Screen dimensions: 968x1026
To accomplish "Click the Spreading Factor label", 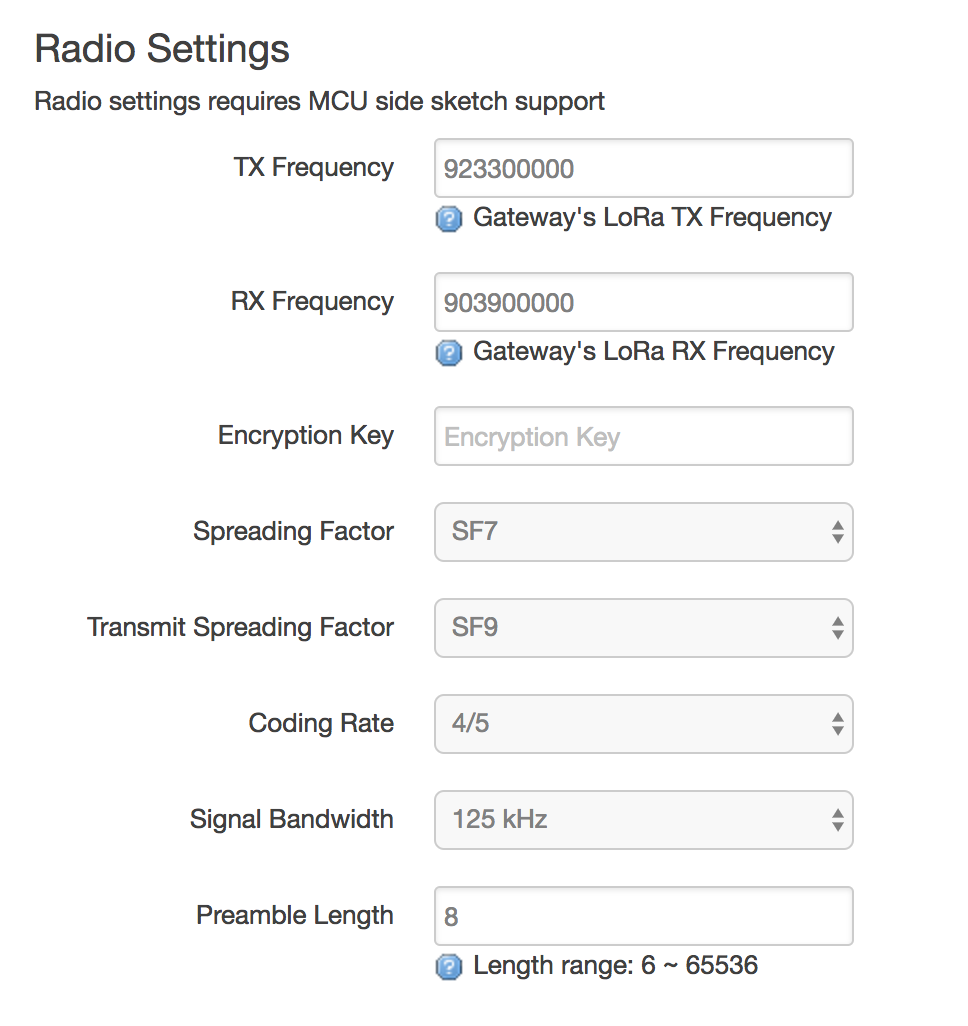I will pos(293,532).
